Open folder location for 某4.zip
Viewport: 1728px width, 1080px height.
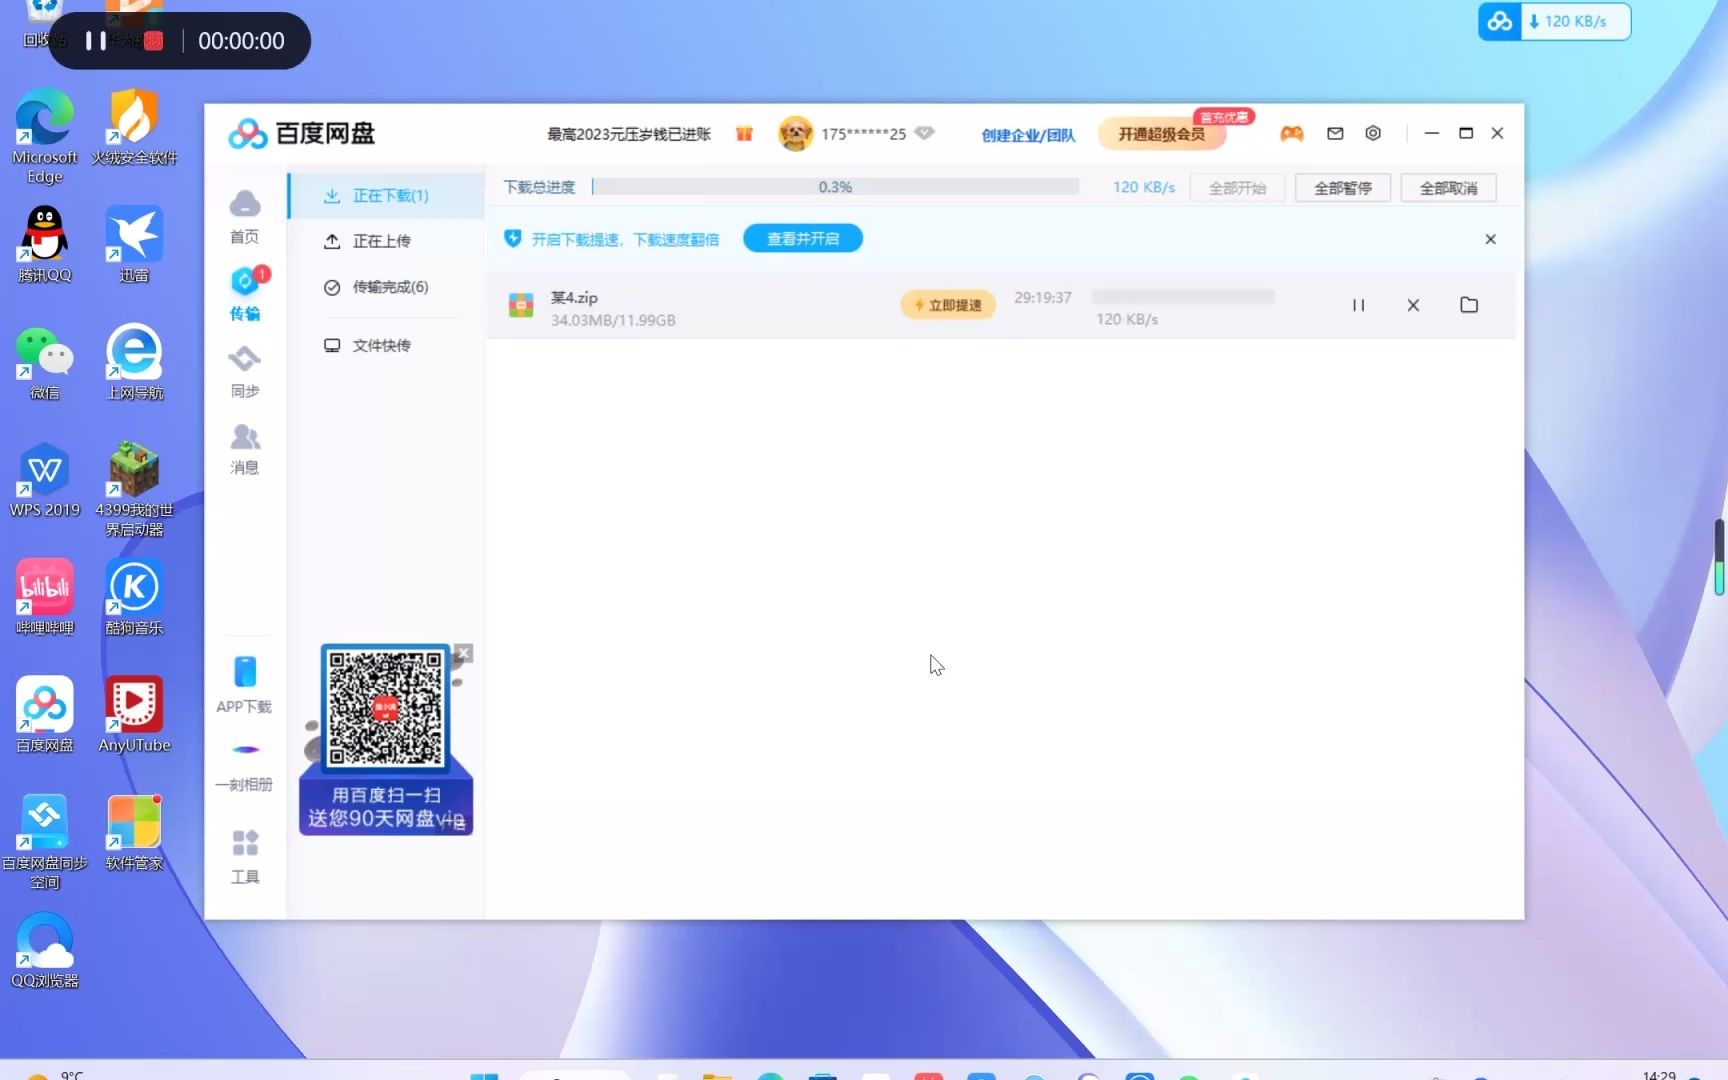(1469, 305)
